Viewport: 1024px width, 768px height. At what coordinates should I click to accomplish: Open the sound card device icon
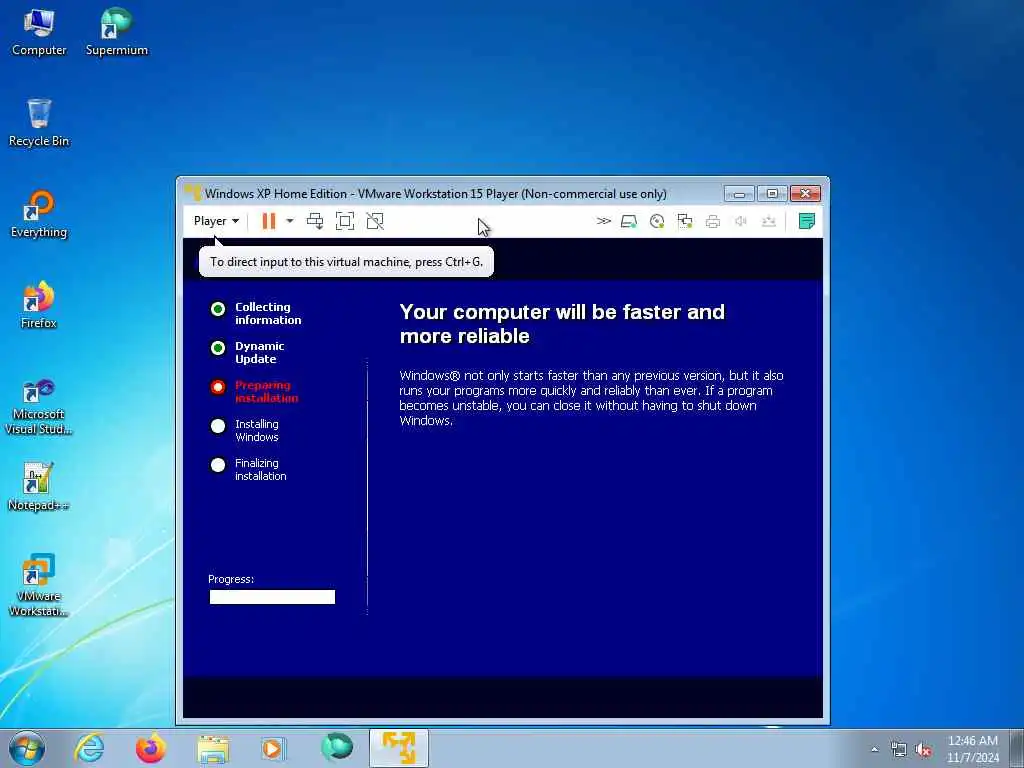[741, 221]
